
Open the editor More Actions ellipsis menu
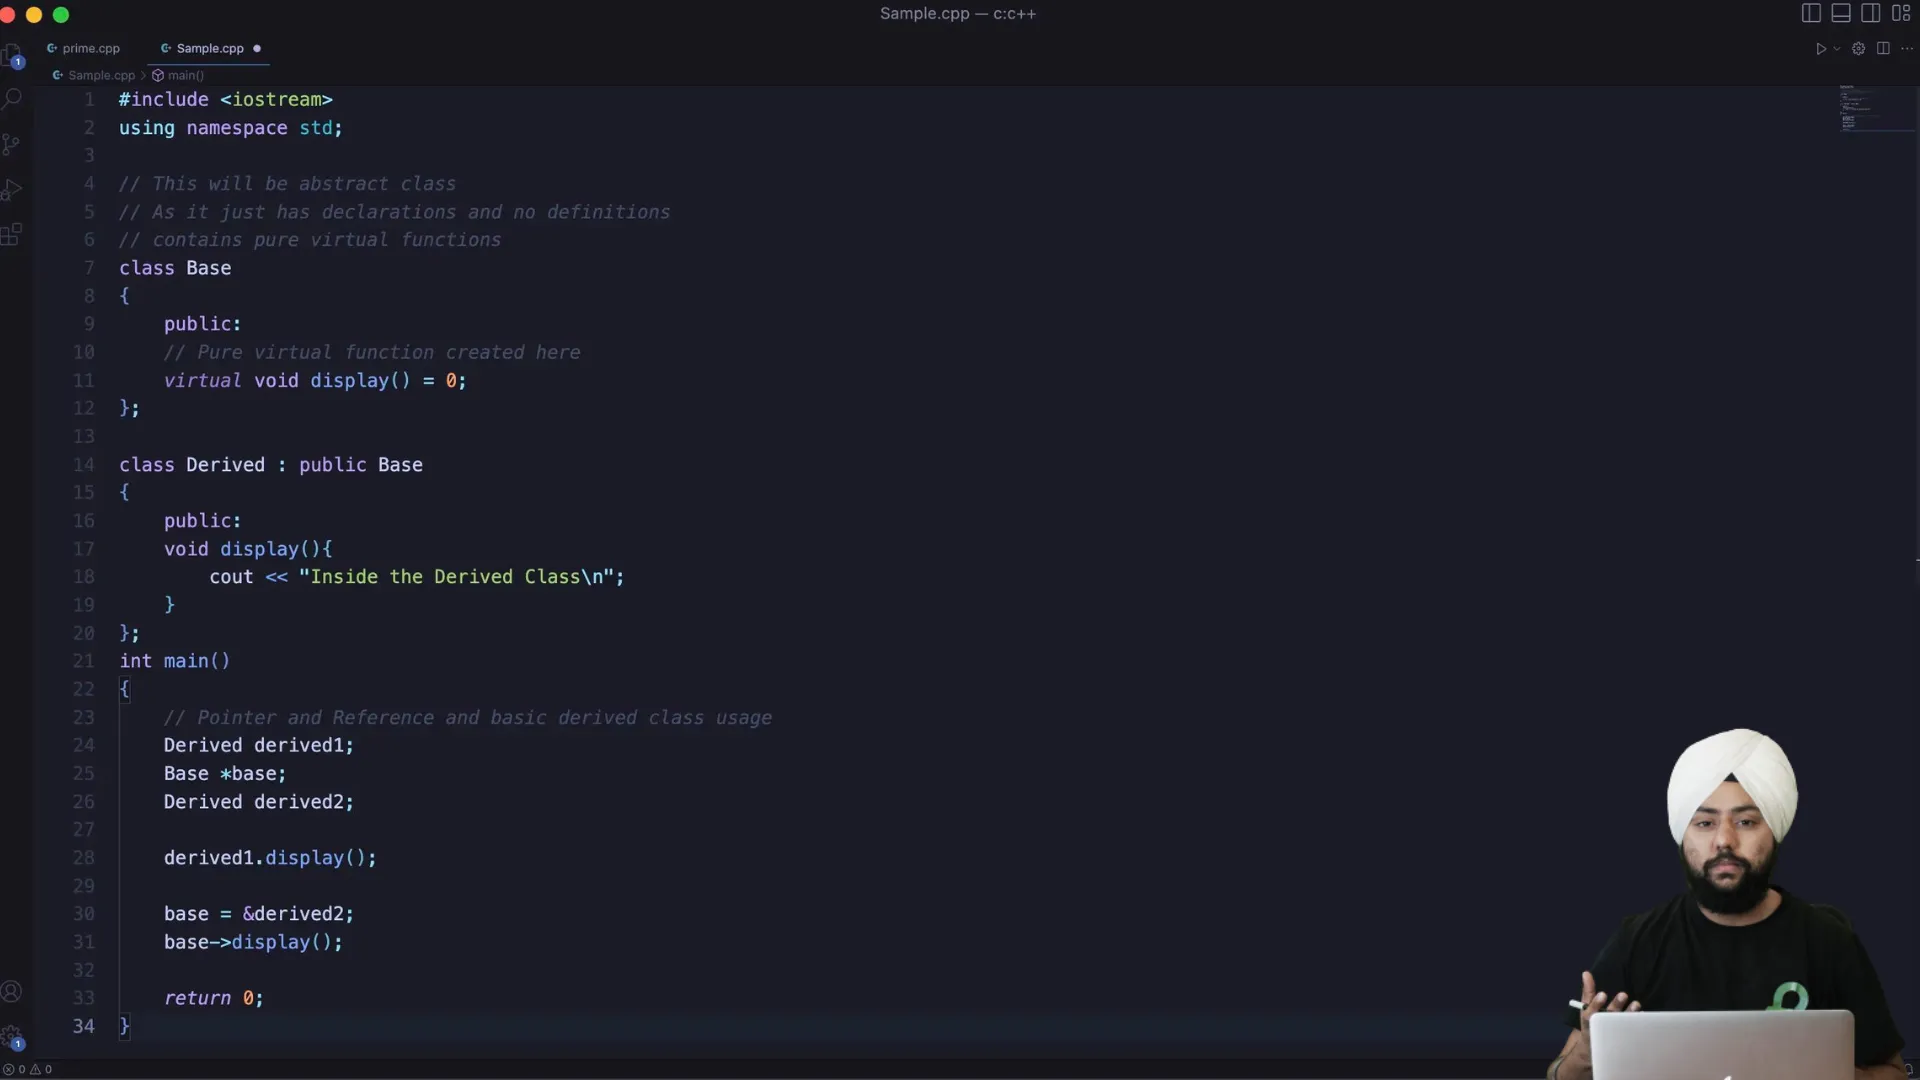(x=1907, y=48)
